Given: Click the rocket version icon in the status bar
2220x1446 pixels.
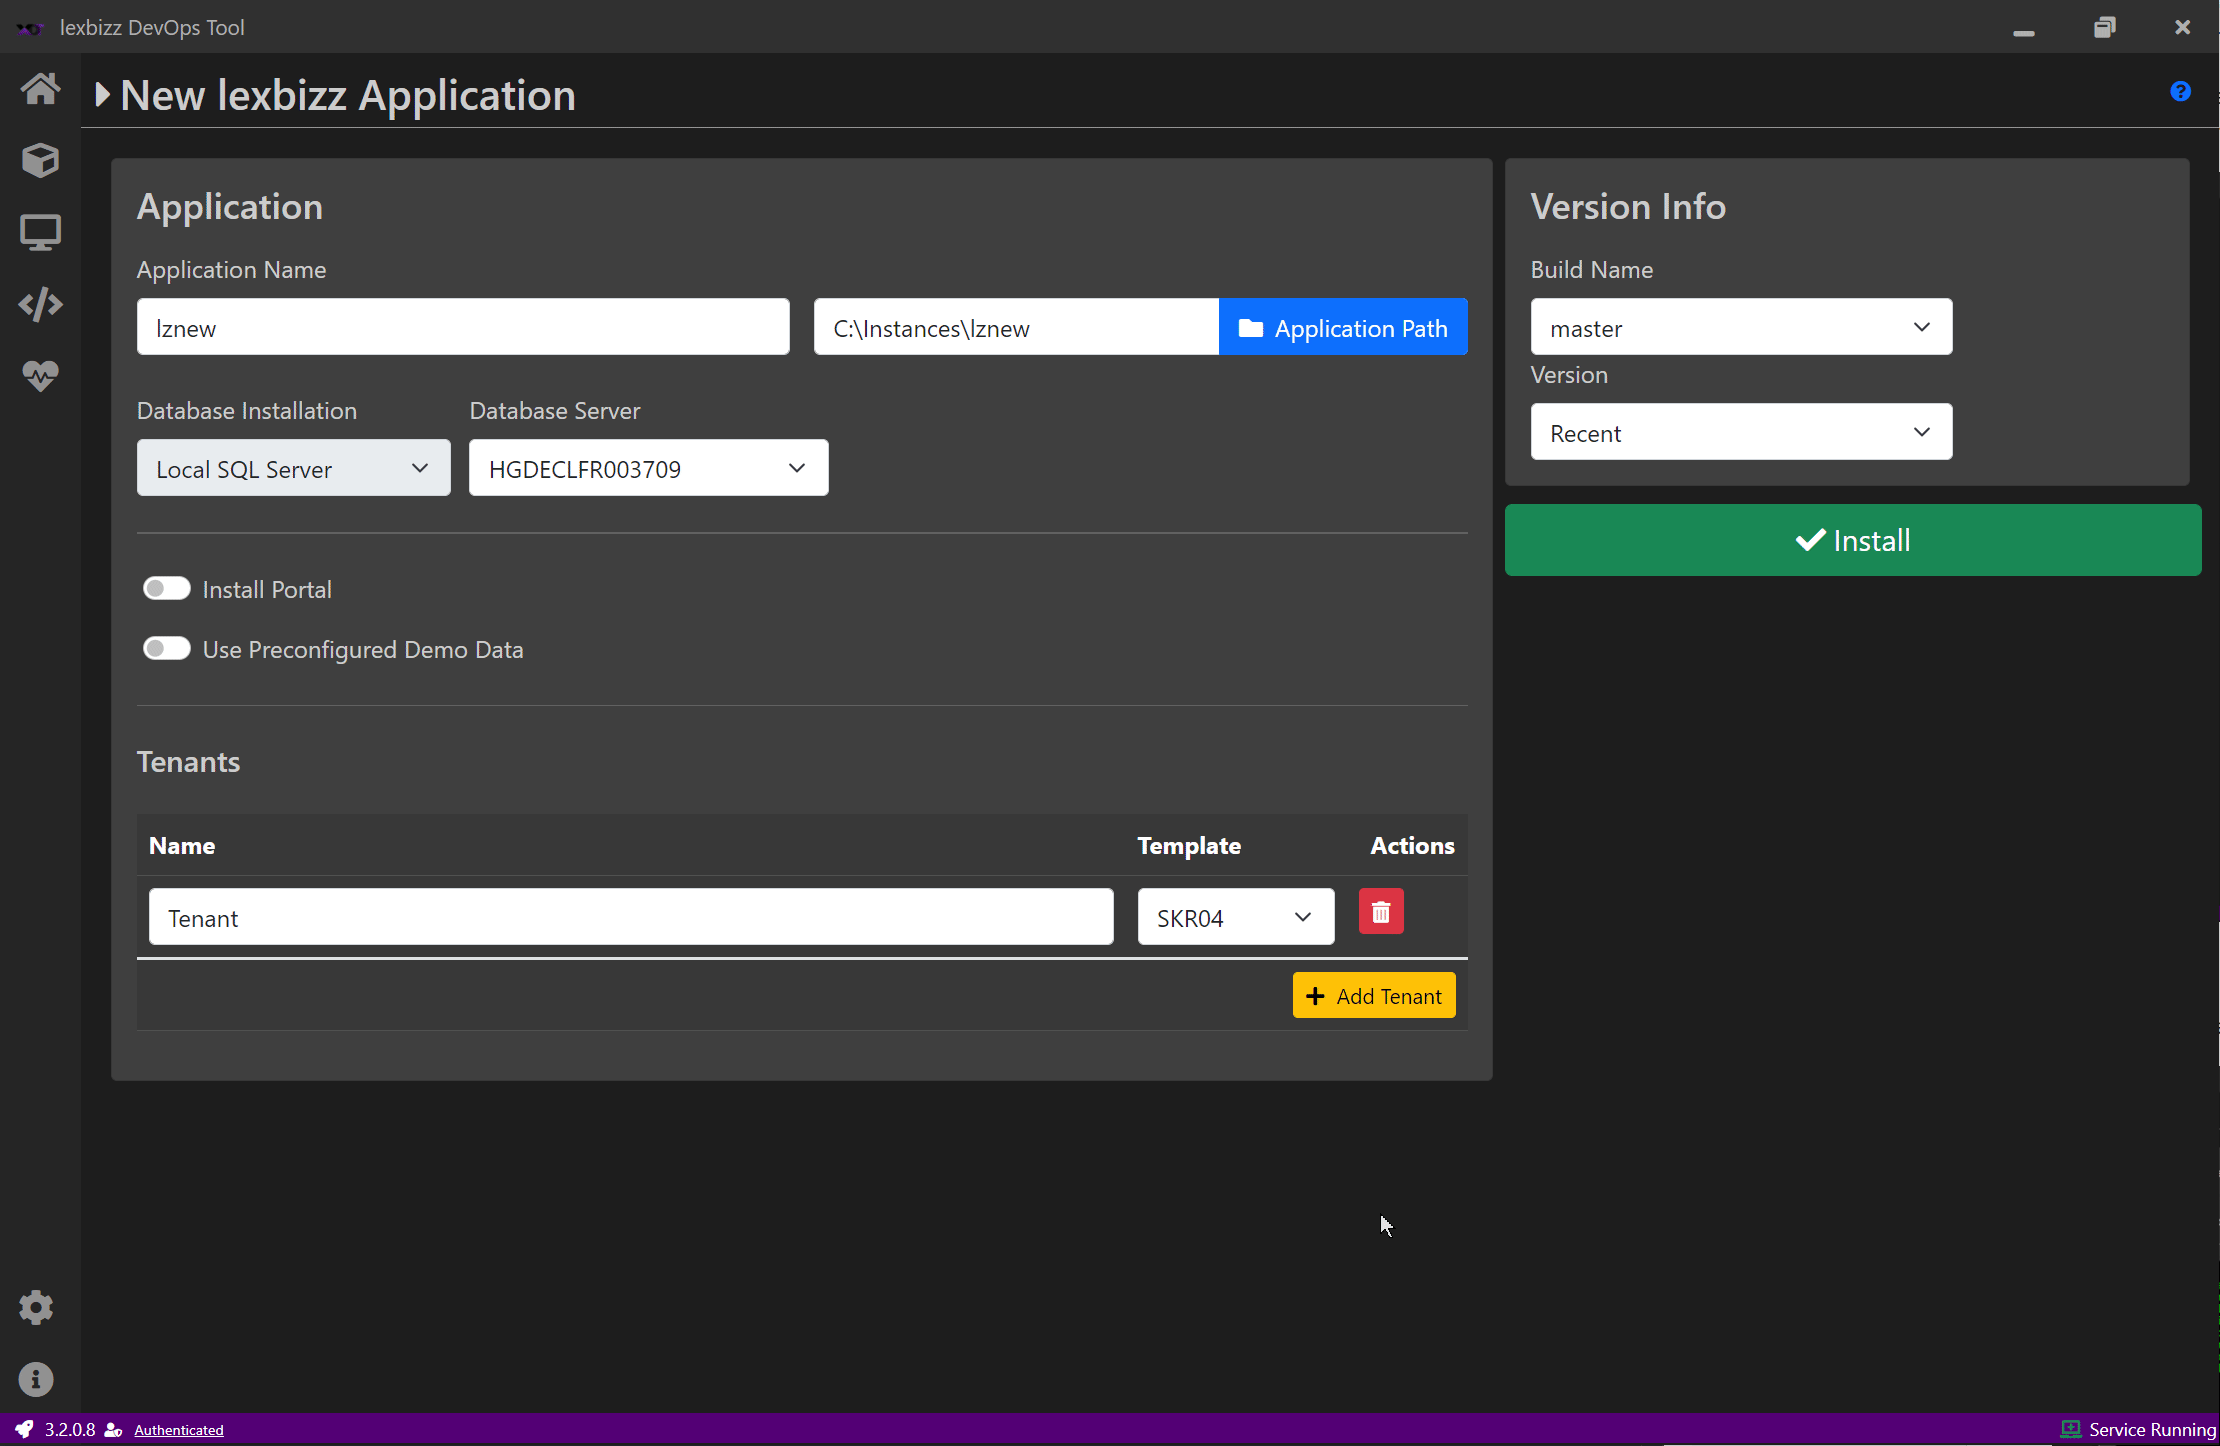Looking at the screenshot, I should [24, 1429].
